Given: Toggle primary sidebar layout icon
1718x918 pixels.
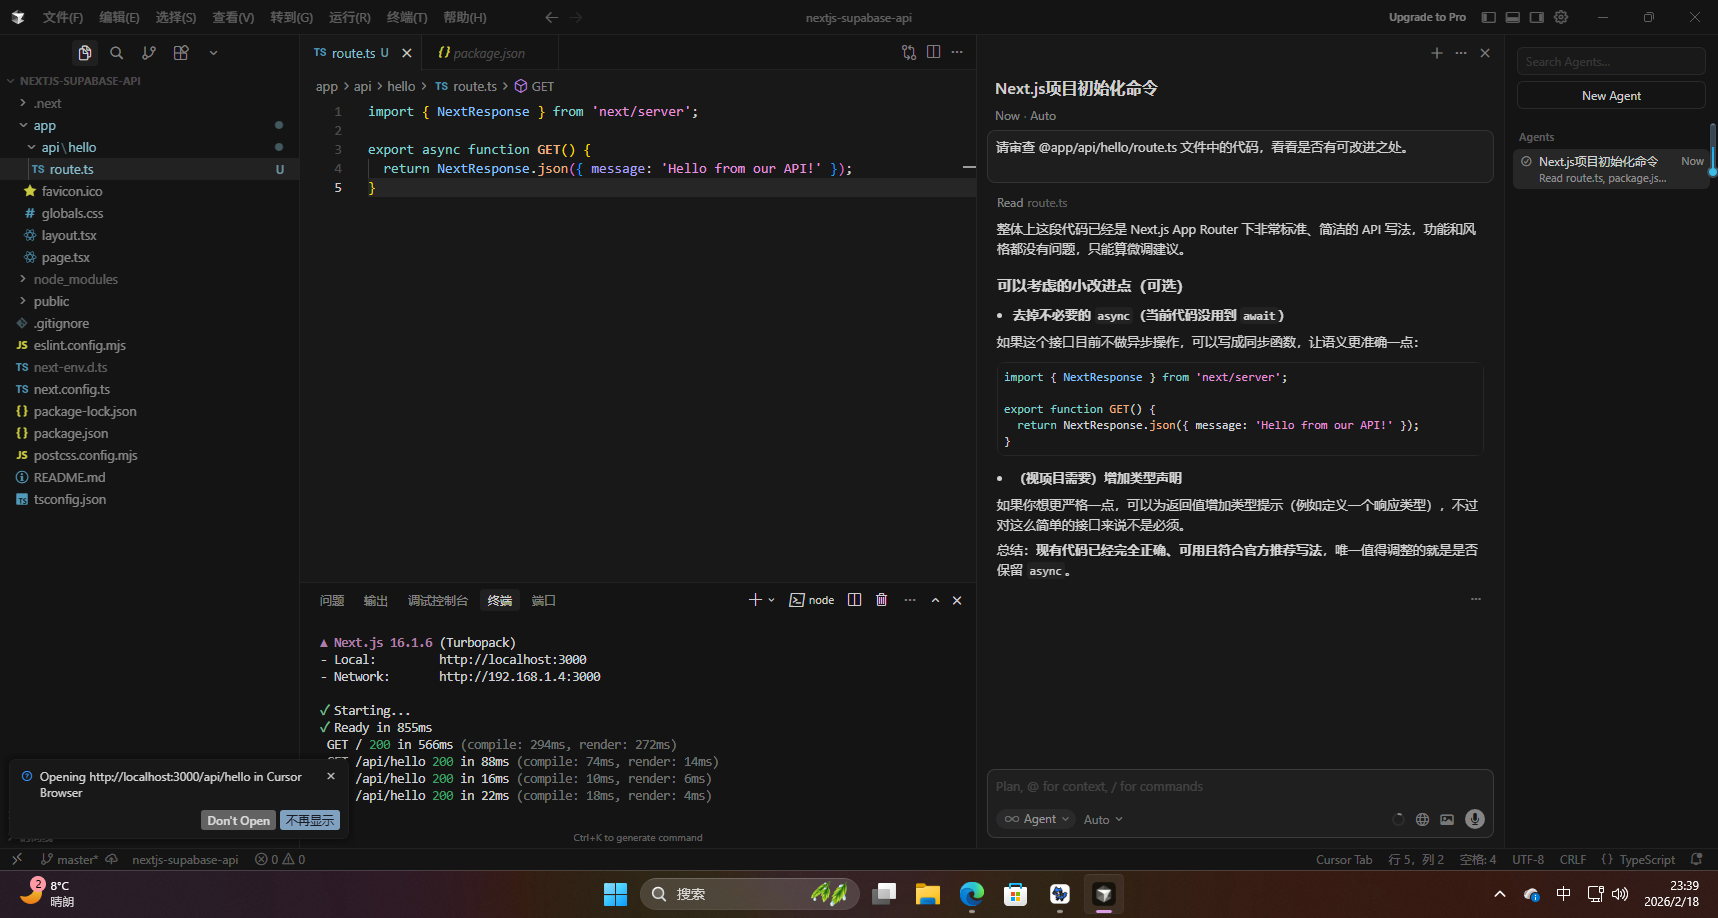Looking at the screenshot, I should (x=1488, y=17).
